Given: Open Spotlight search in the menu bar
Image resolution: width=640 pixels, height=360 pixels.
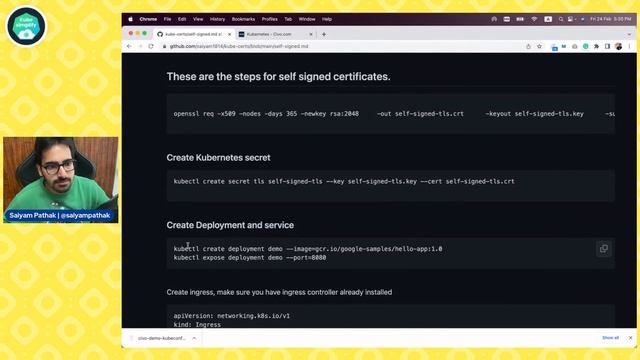Looking at the screenshot, I should (x=561, y=19).
